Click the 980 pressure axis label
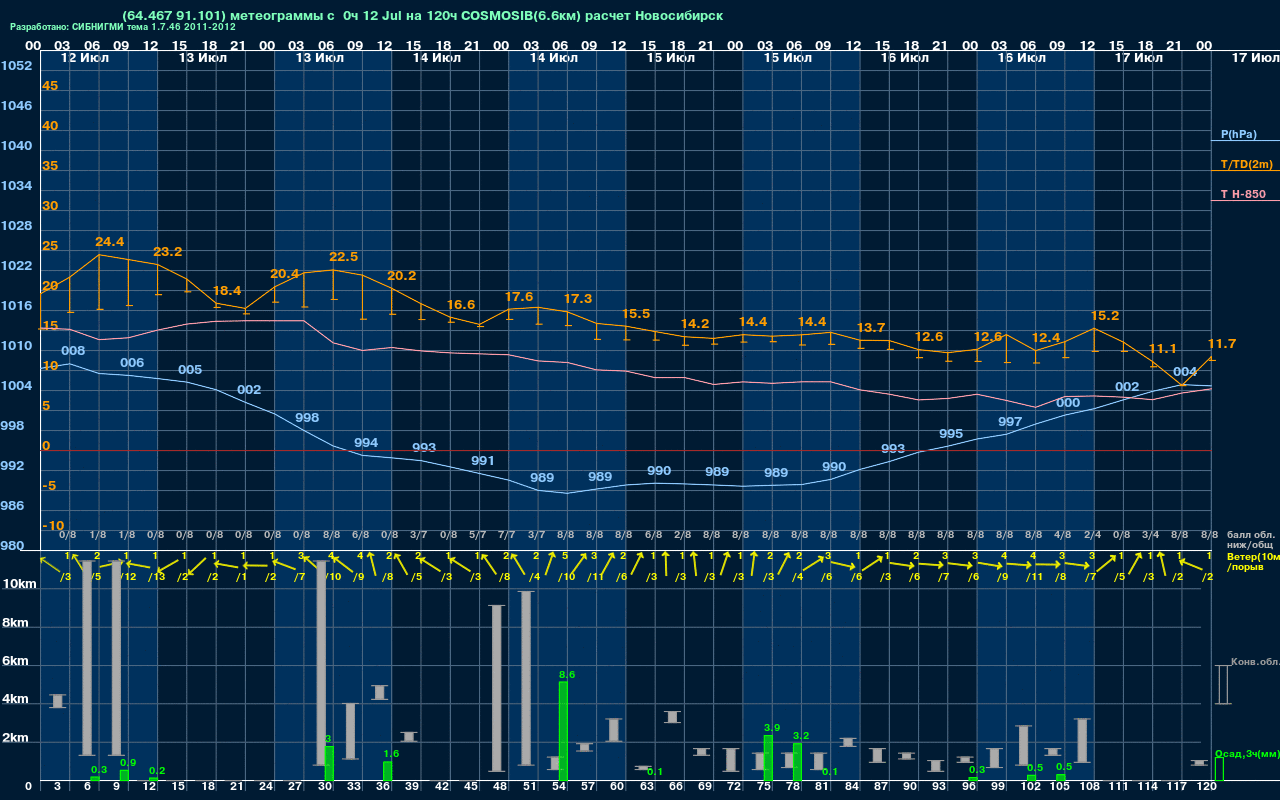Screen dimensions: 1280x800 tap(13, 546)
